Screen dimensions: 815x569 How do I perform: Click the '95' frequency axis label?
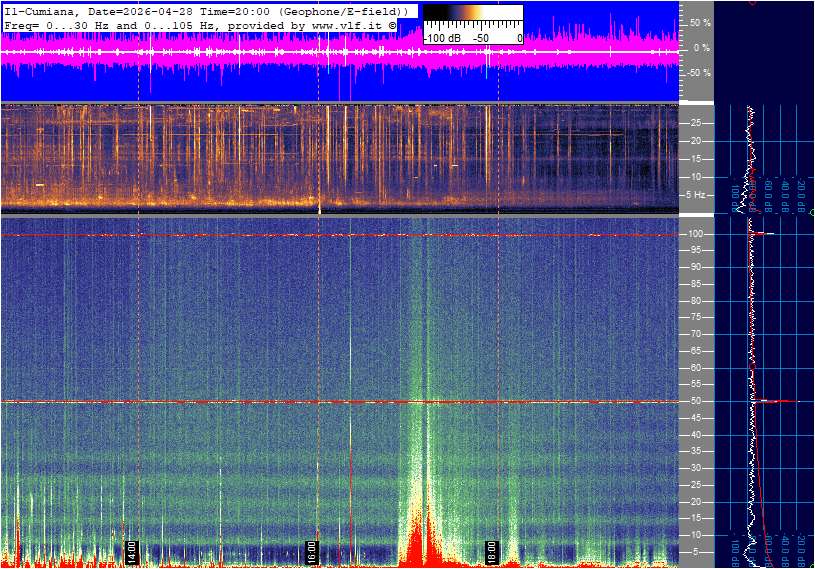click(x=696, y=250)
